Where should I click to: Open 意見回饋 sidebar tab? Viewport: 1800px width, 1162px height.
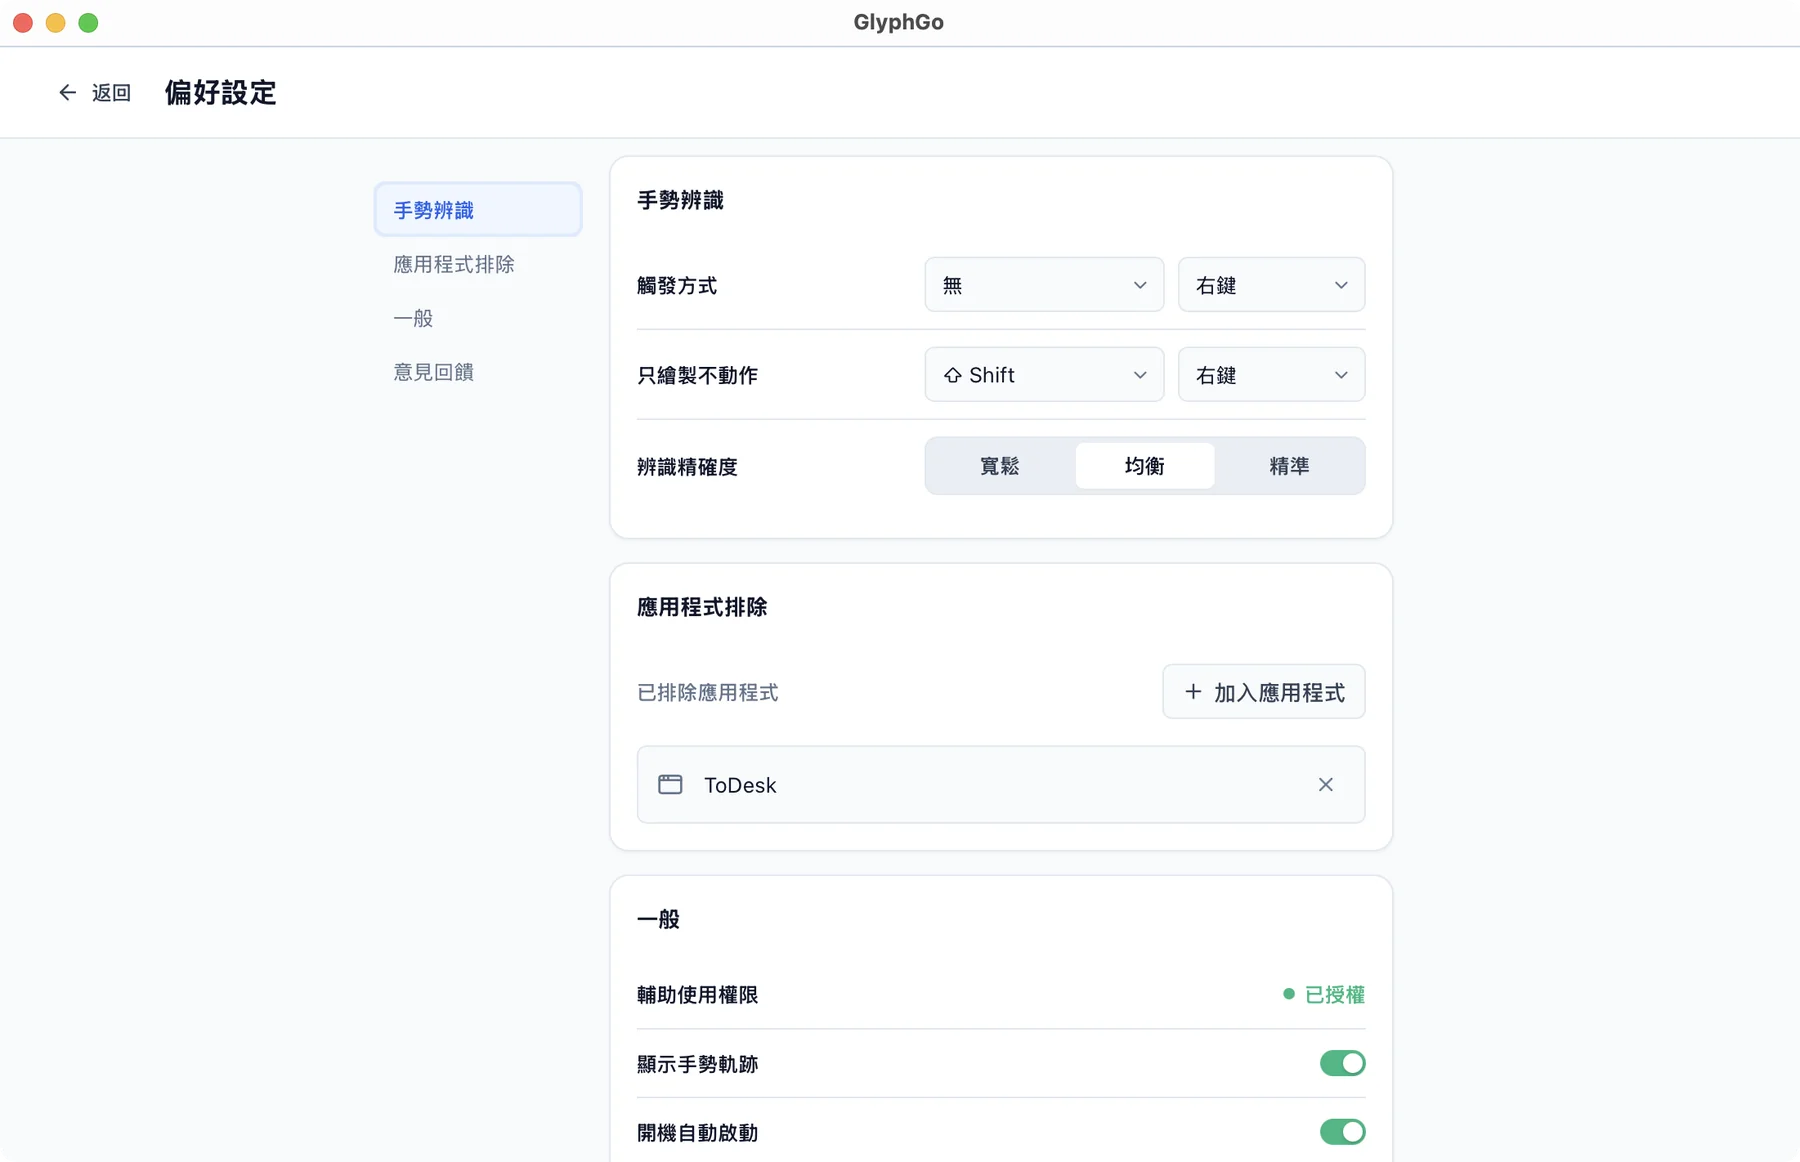pyautogui.click(x=478, y=372)
